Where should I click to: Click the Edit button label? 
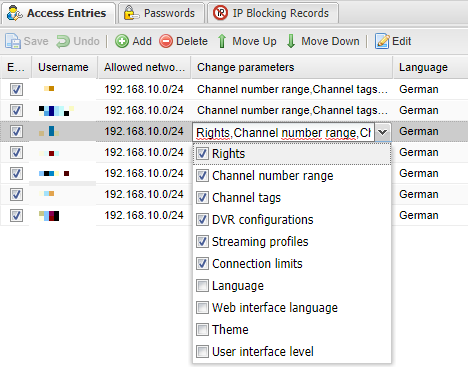click(x=401, y=41)
